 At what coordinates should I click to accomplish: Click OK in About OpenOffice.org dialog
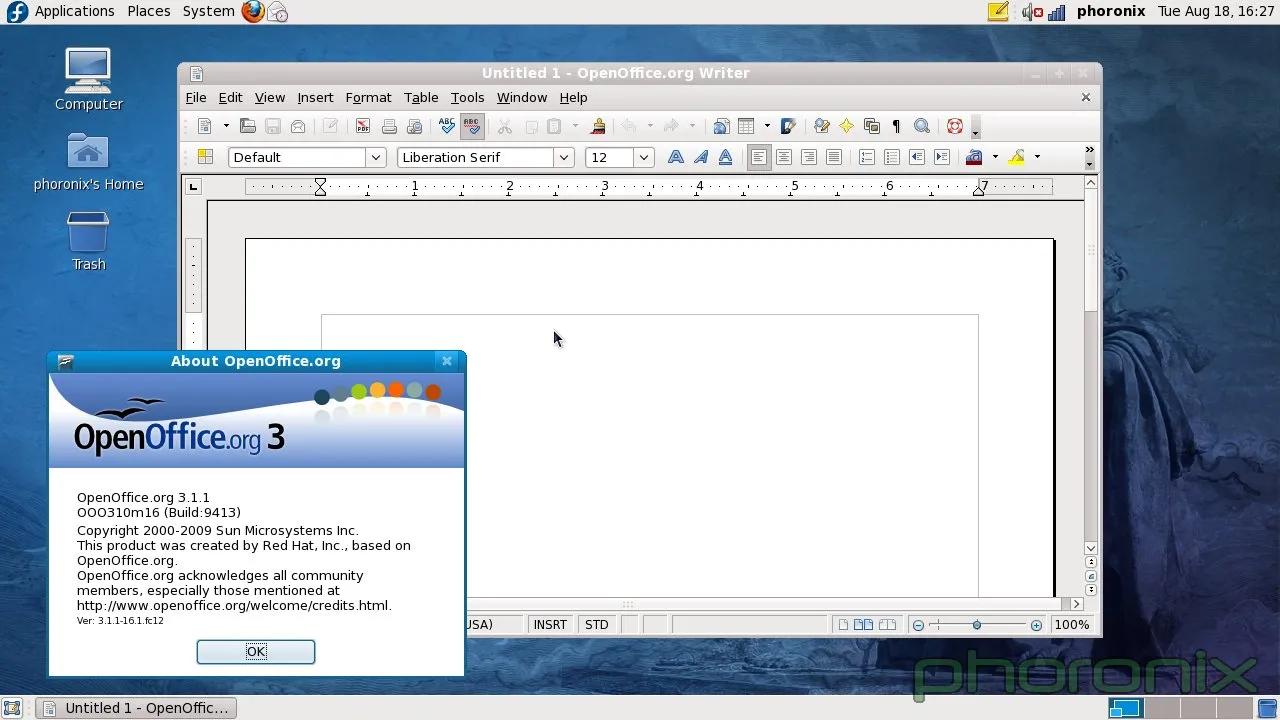click(256, 652)
